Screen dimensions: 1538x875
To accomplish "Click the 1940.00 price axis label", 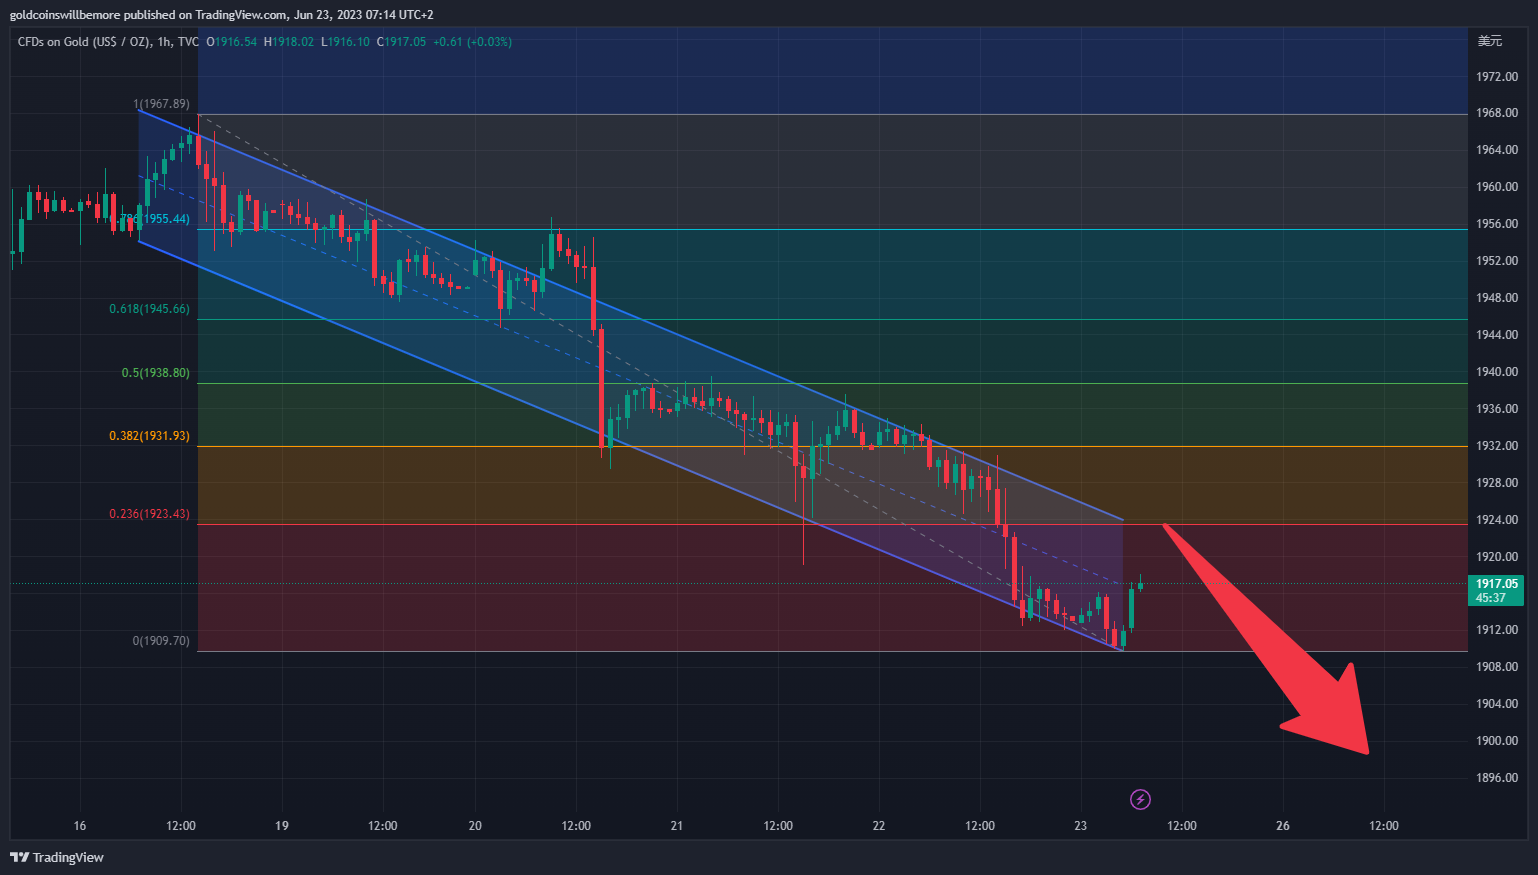I will (x=1497, y=372).
